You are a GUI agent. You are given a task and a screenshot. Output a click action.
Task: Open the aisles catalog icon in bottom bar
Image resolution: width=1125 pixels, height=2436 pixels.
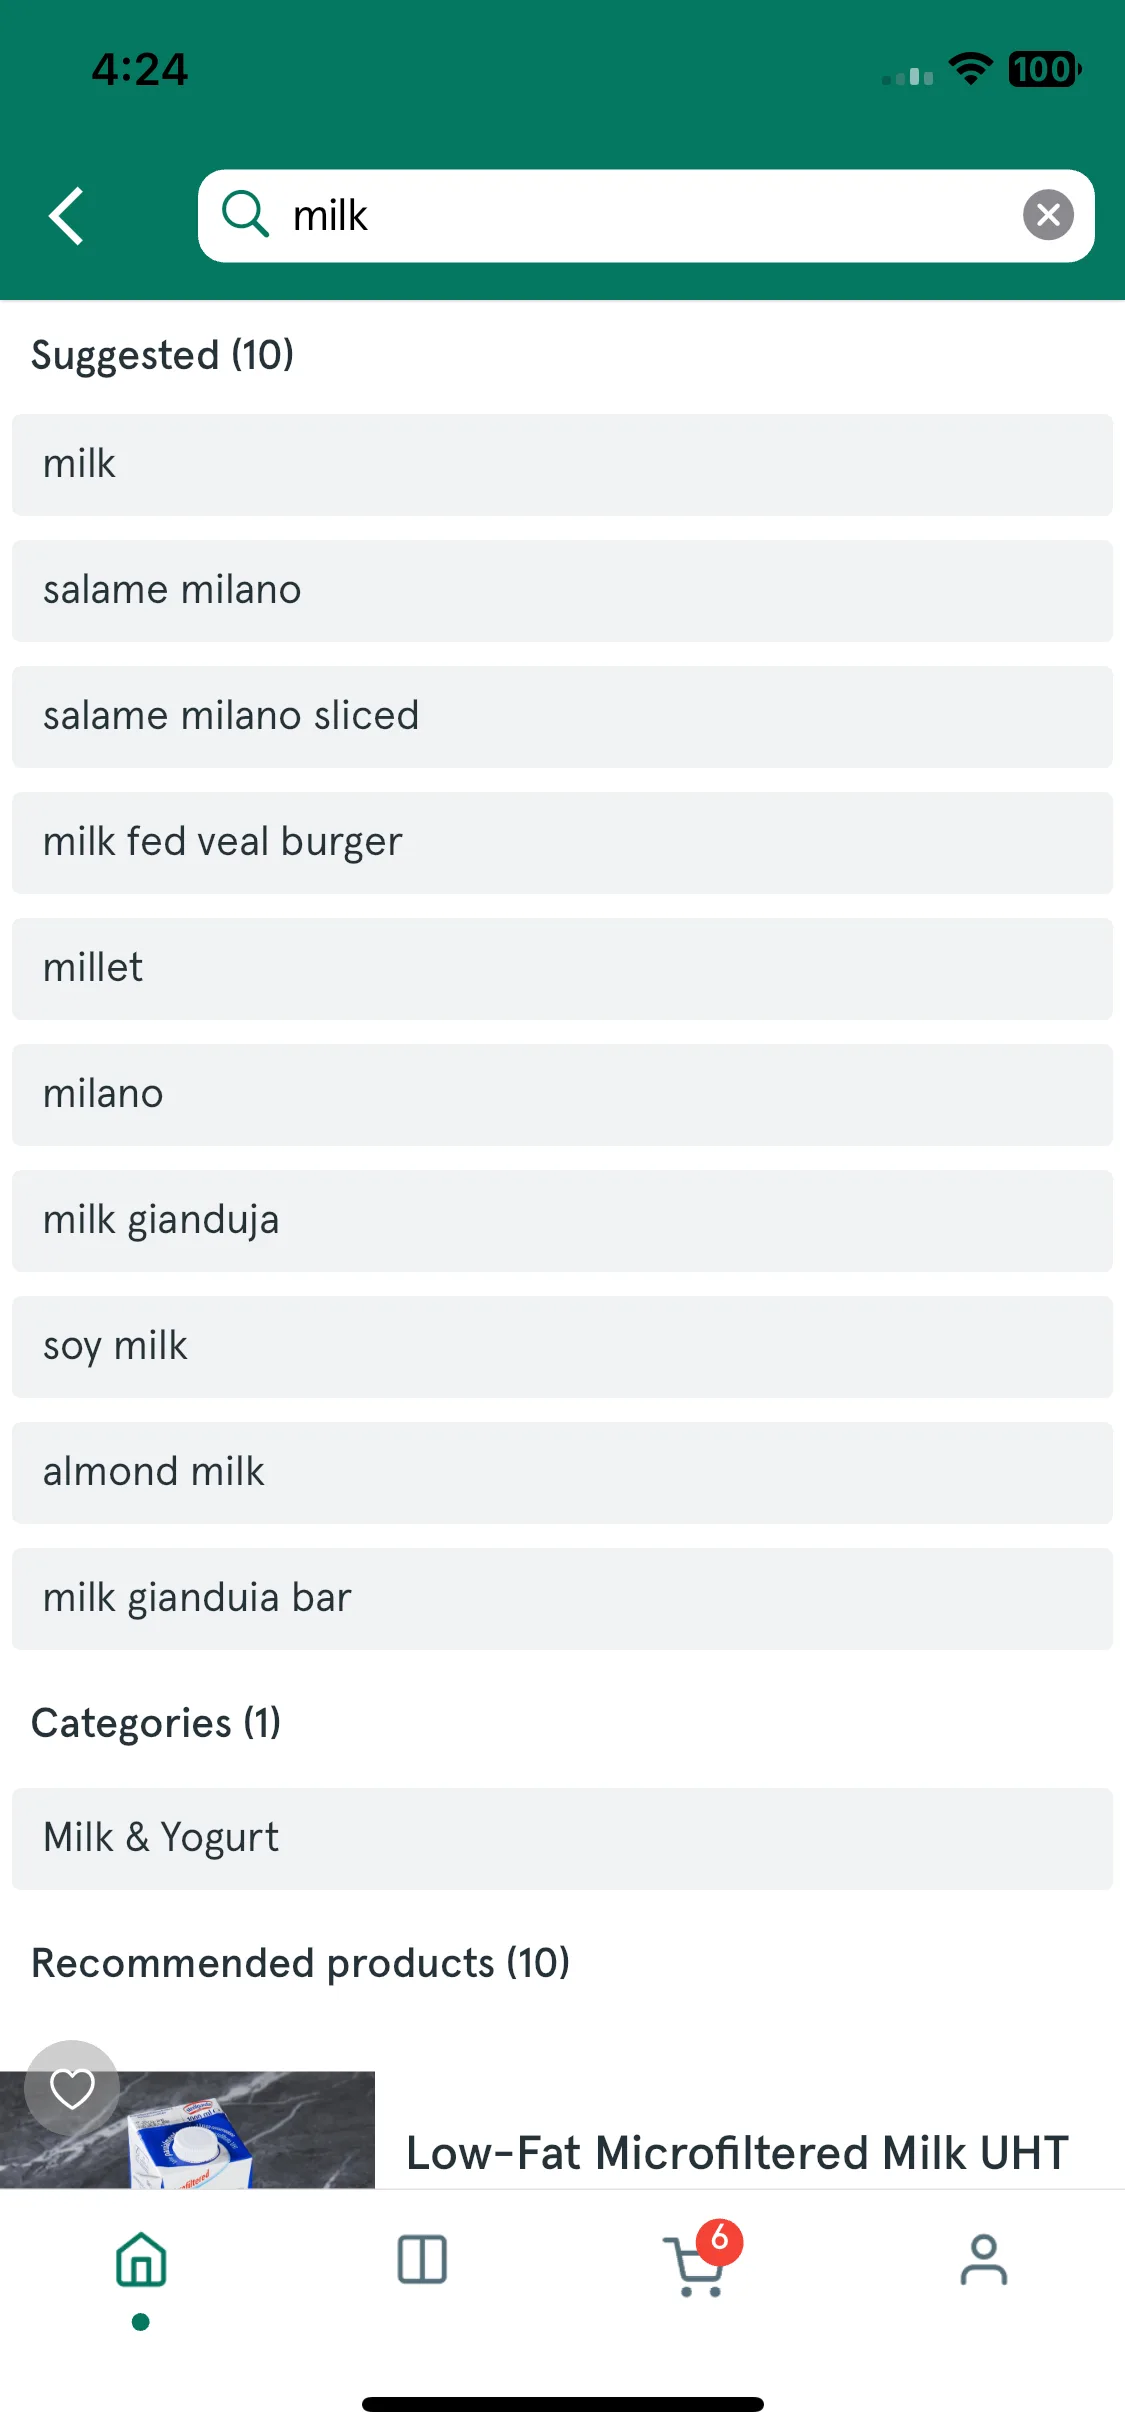[422, 2260]
